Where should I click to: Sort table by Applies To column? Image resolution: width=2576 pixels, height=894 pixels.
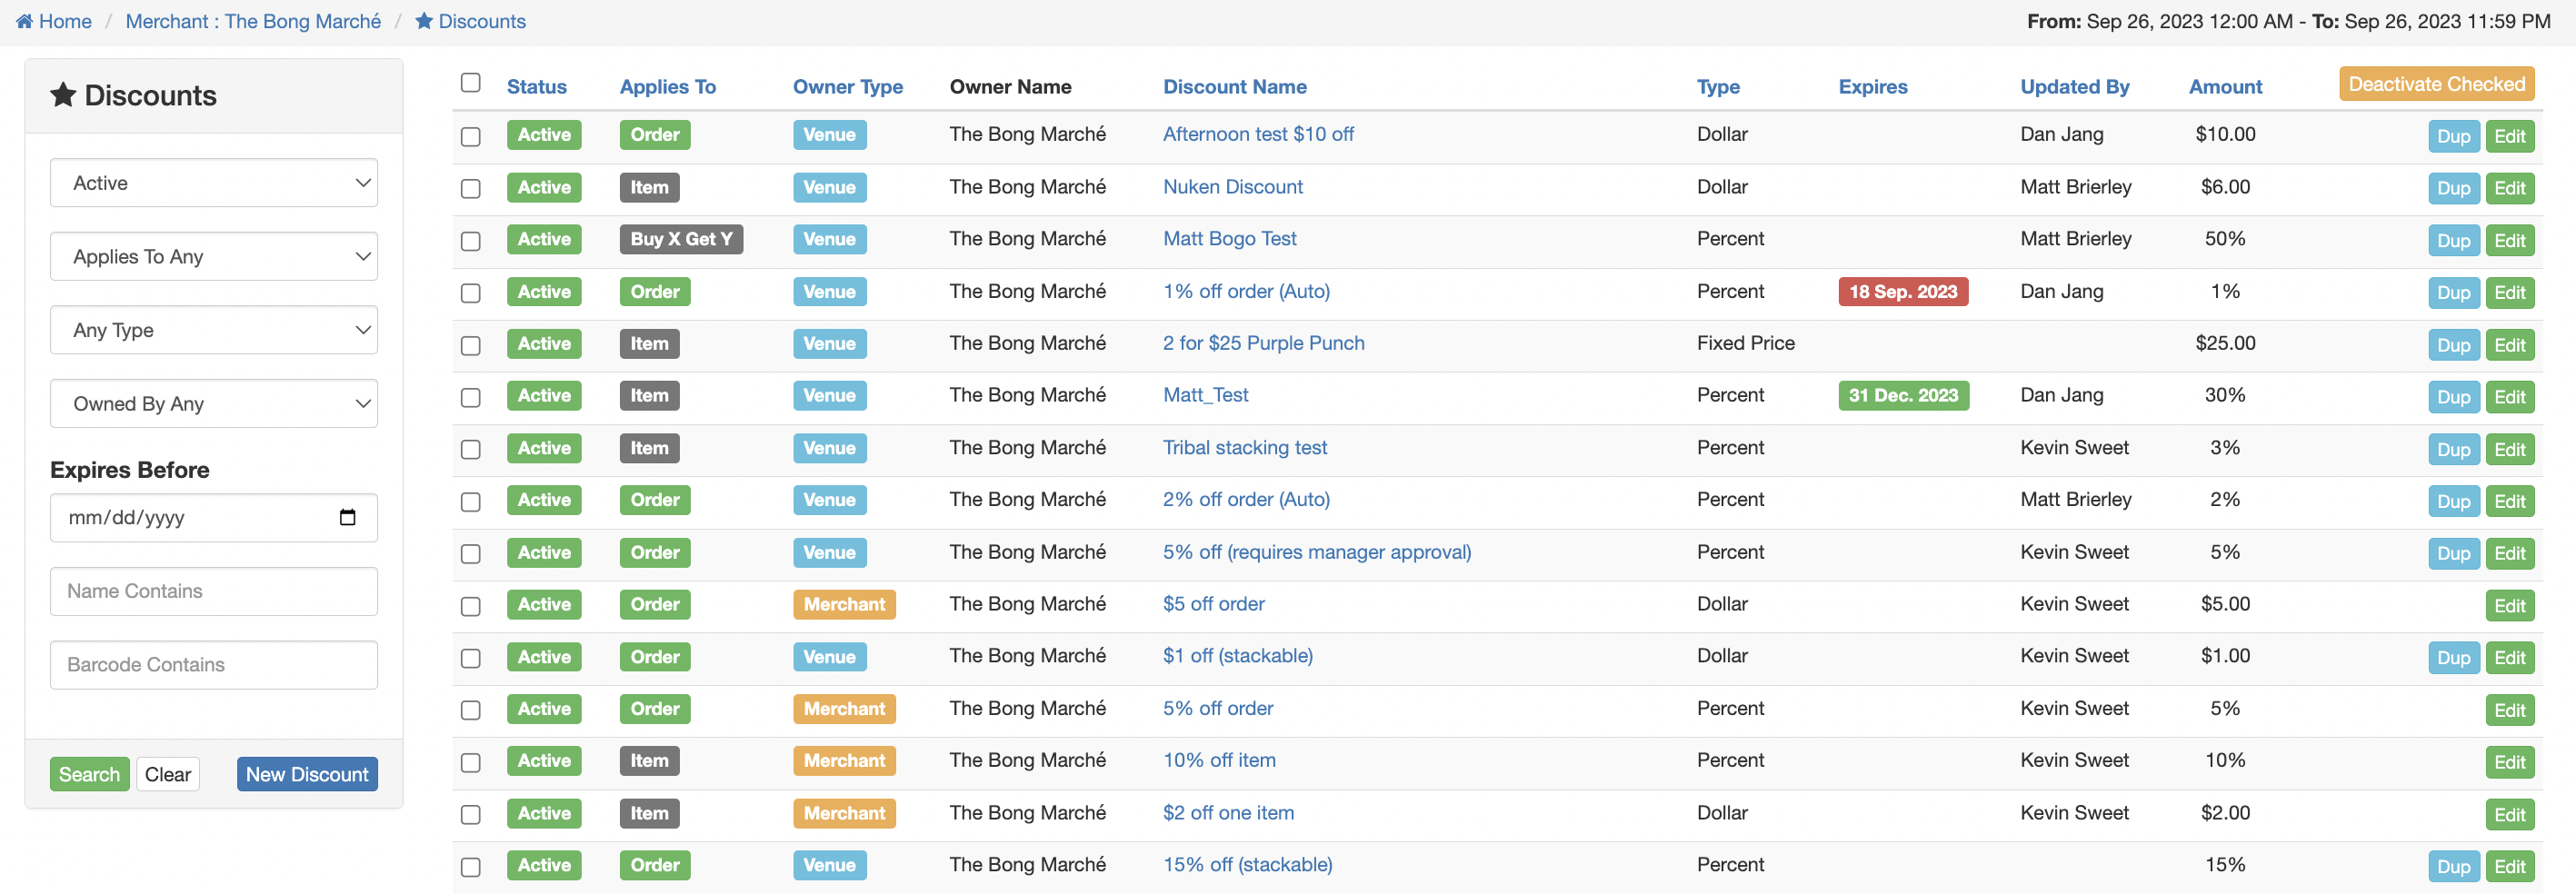click(x=667, y=87)
